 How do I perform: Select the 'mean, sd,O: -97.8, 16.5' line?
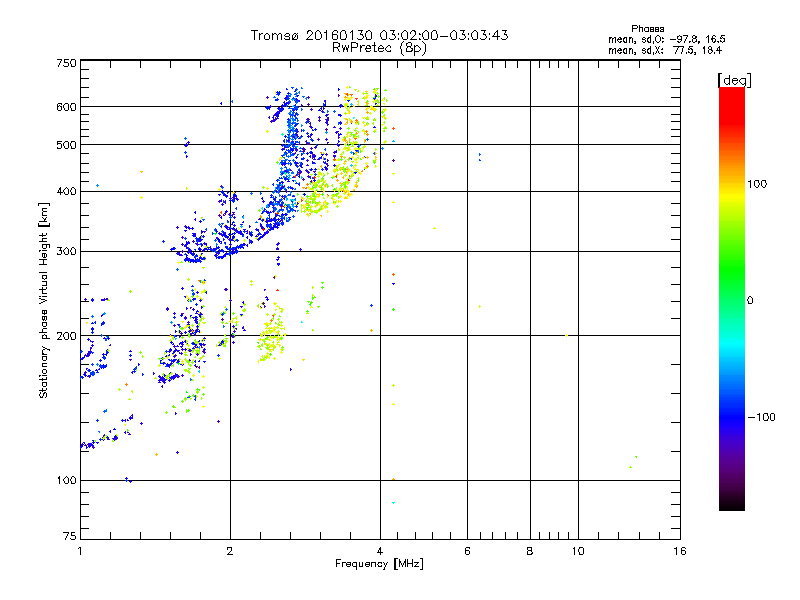(666, 39)
